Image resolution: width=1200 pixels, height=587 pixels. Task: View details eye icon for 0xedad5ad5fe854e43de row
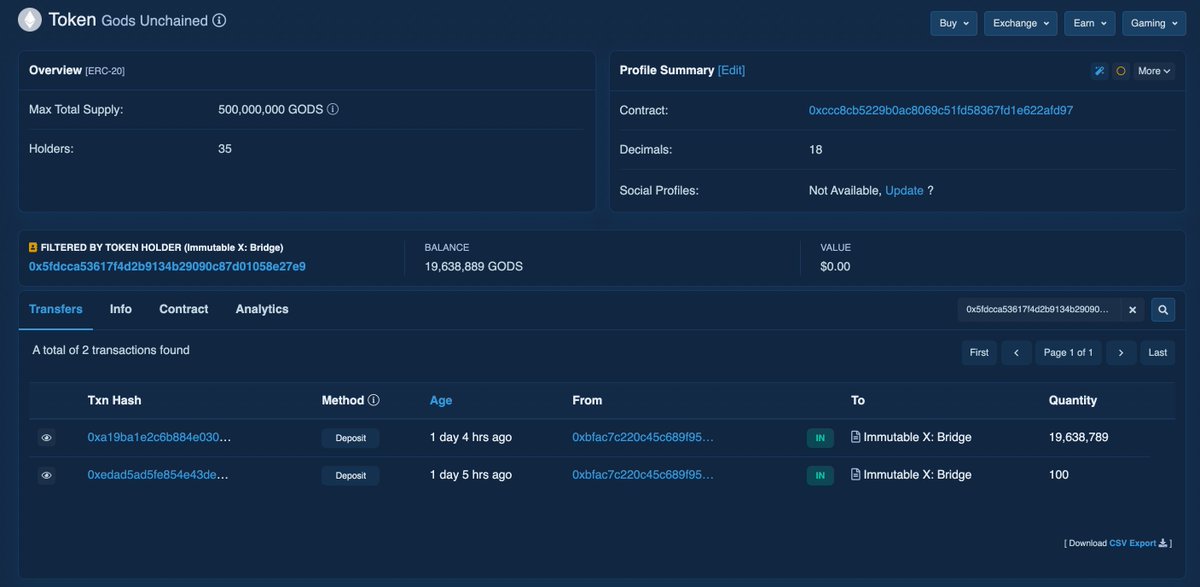[x=47, y=476]
